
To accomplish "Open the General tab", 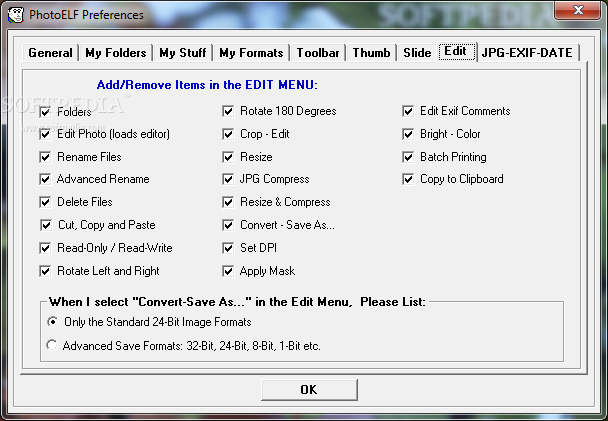I will coord(50,53).
